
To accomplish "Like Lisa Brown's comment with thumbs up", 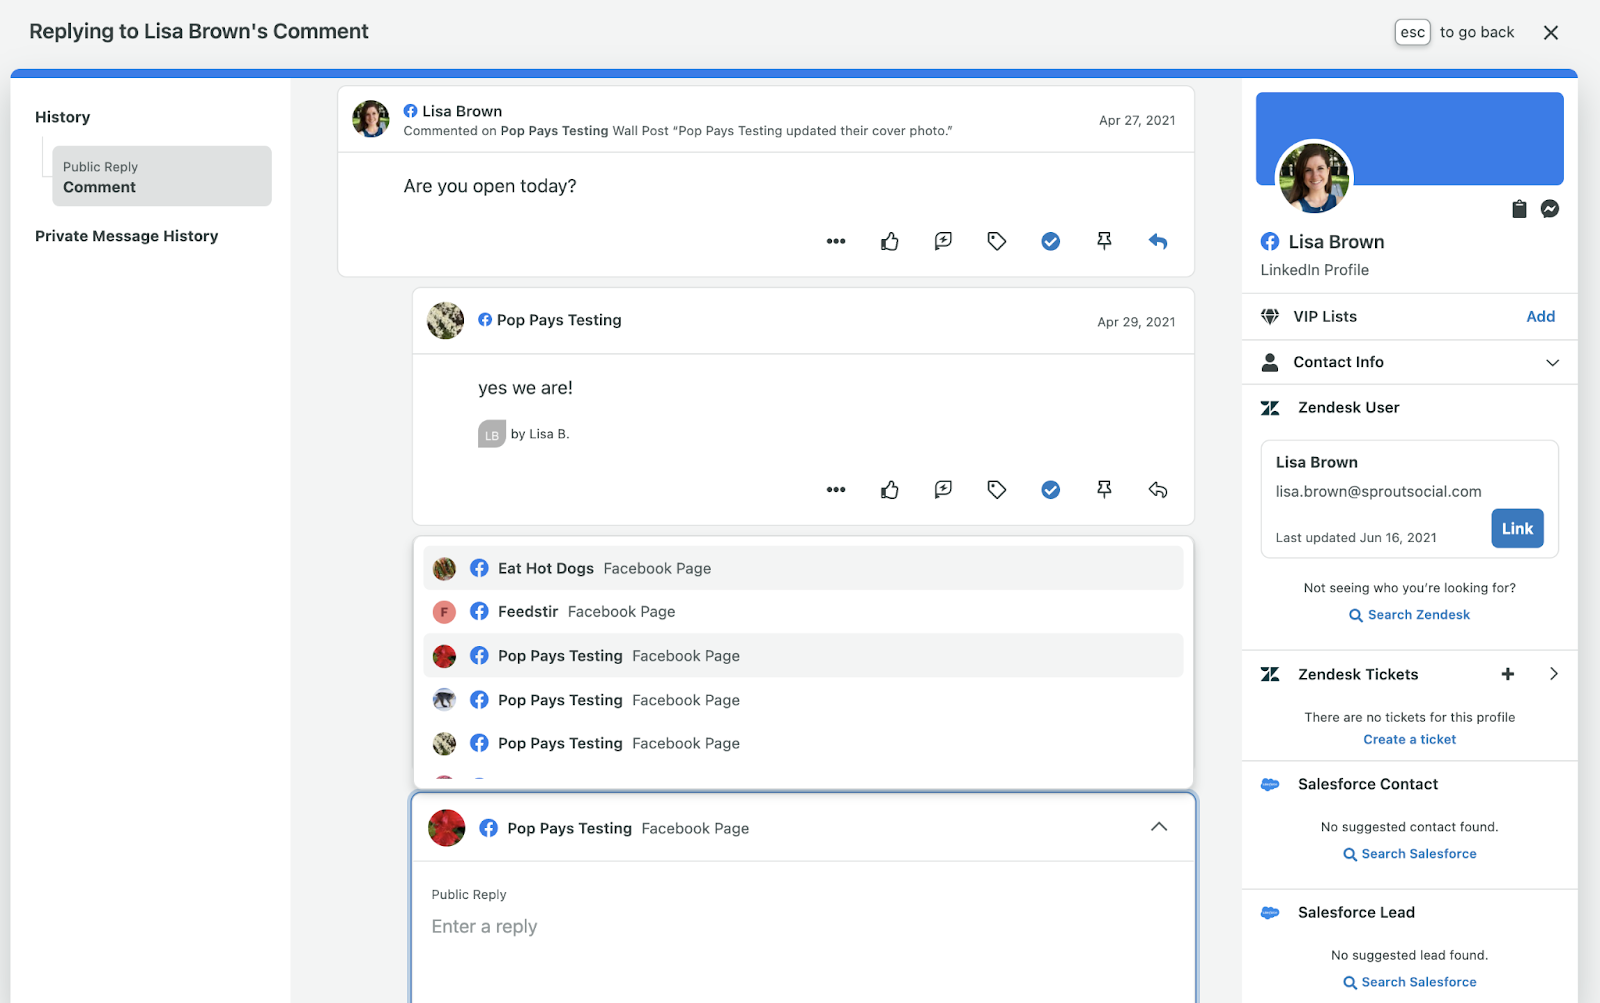I will pos(890,241).
